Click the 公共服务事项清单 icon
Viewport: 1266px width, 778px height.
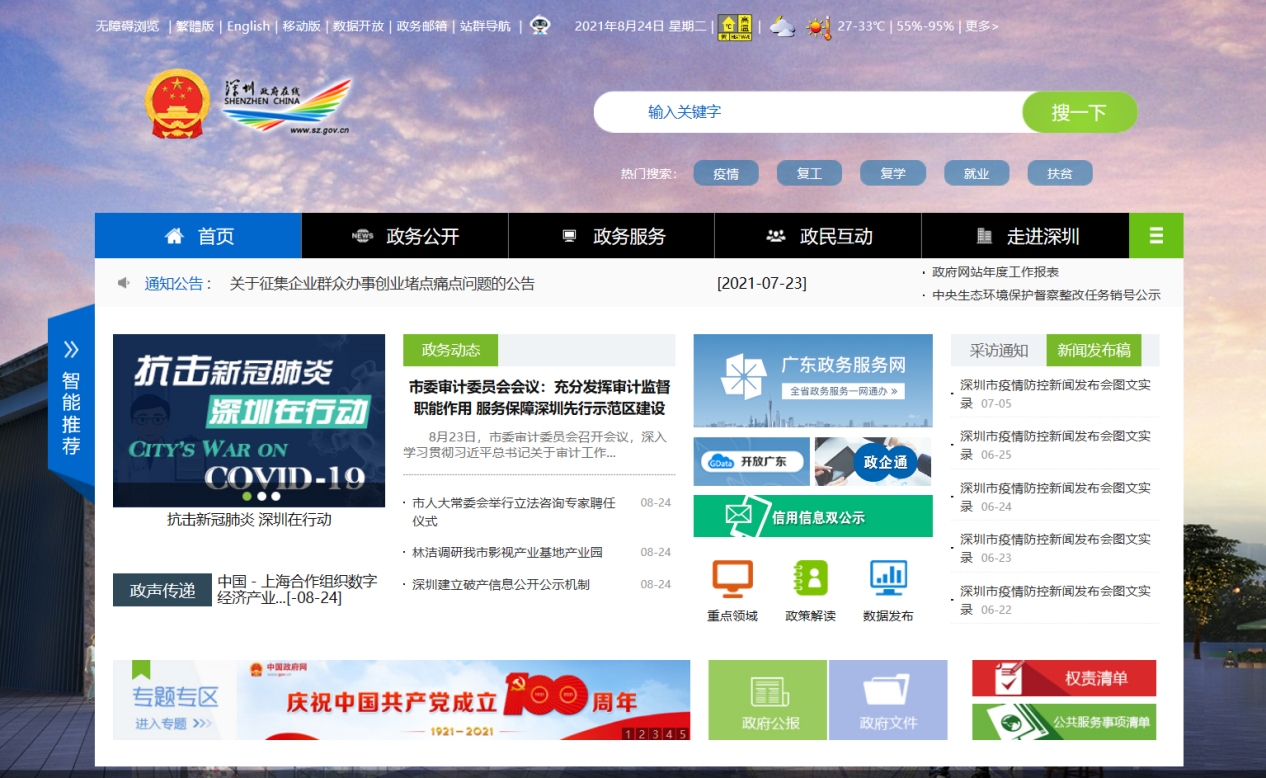[1062, 723]
